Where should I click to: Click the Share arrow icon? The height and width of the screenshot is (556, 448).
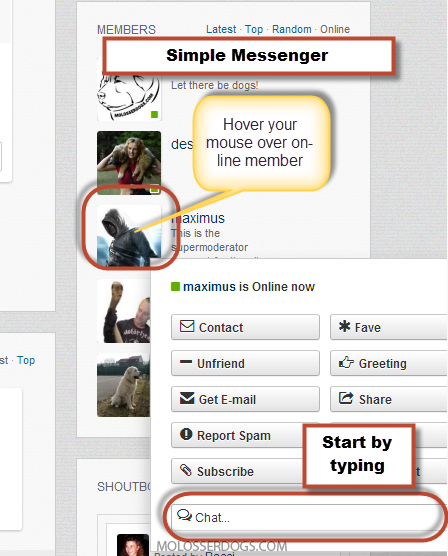(x=346, y=398)
